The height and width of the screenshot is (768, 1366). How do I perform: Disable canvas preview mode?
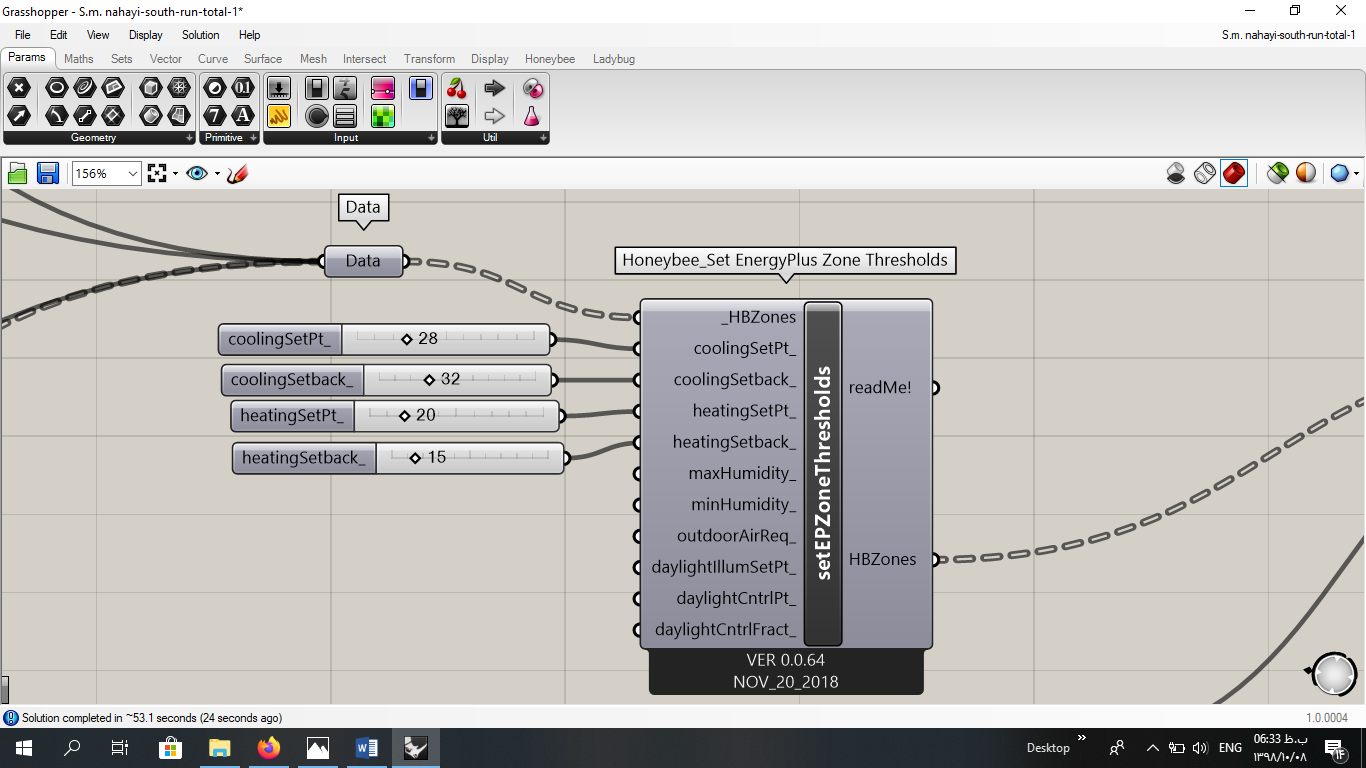pos(1176,173)
